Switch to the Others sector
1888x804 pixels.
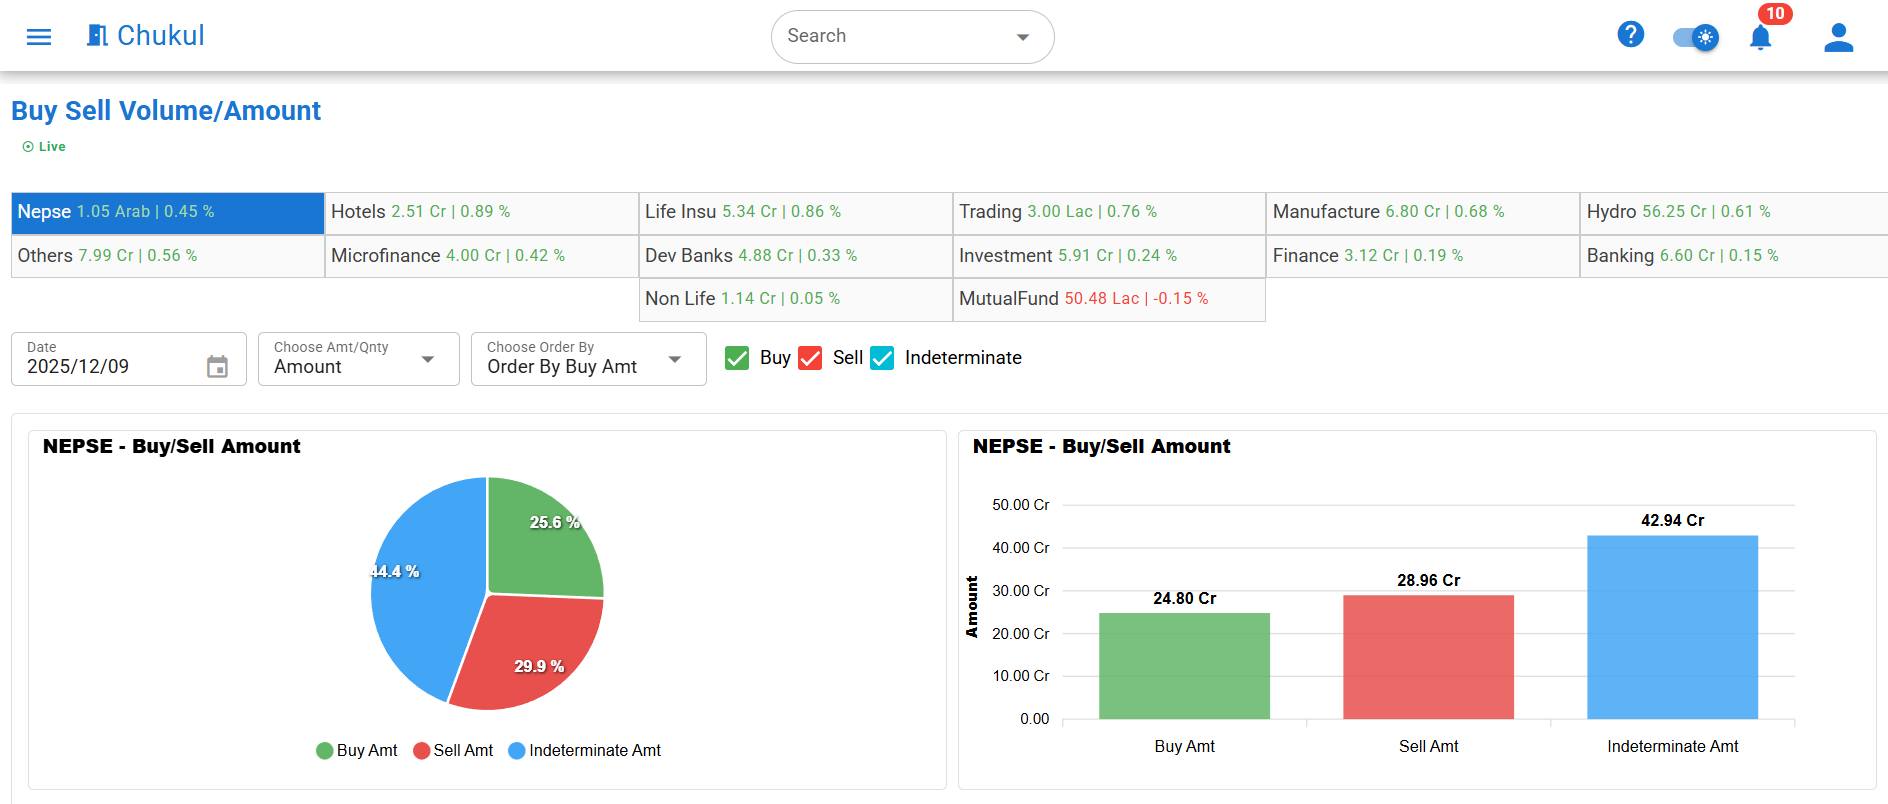(168, 257)
